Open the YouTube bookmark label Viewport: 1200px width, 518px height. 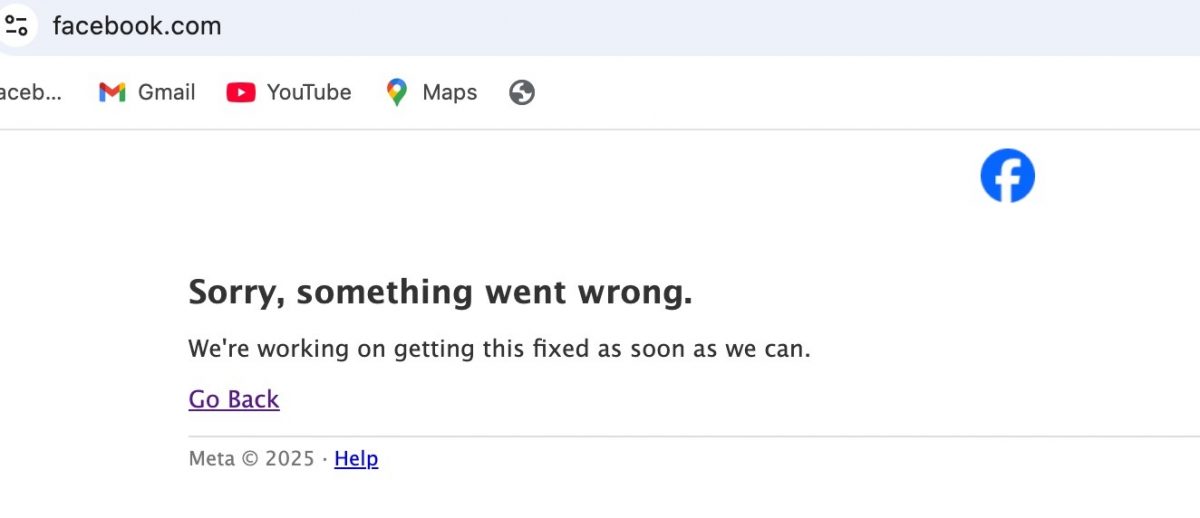pyautogui.click(x=309, y=93)
